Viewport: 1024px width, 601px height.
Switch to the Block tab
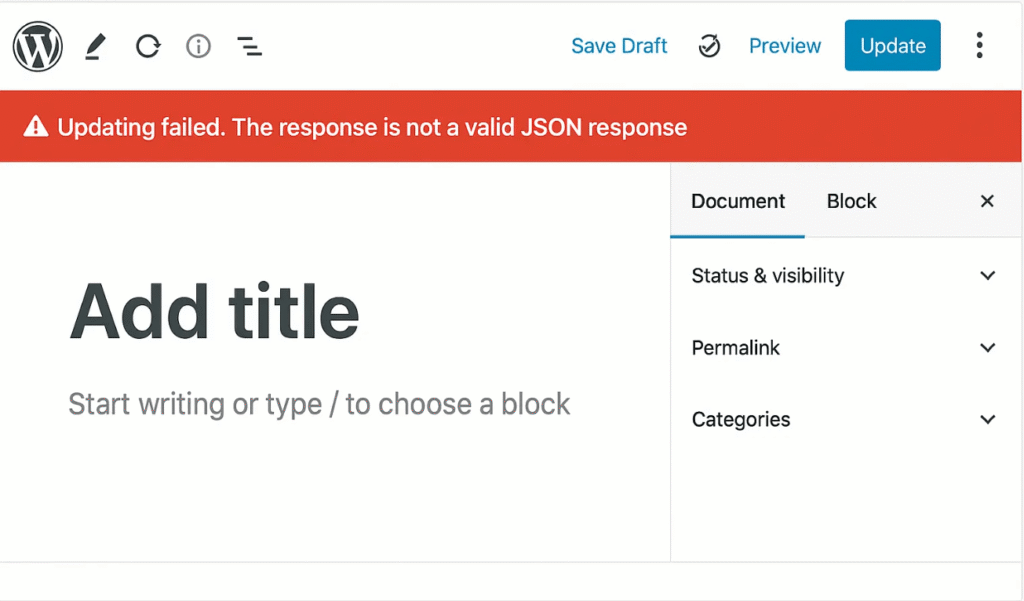pos(851,201)
